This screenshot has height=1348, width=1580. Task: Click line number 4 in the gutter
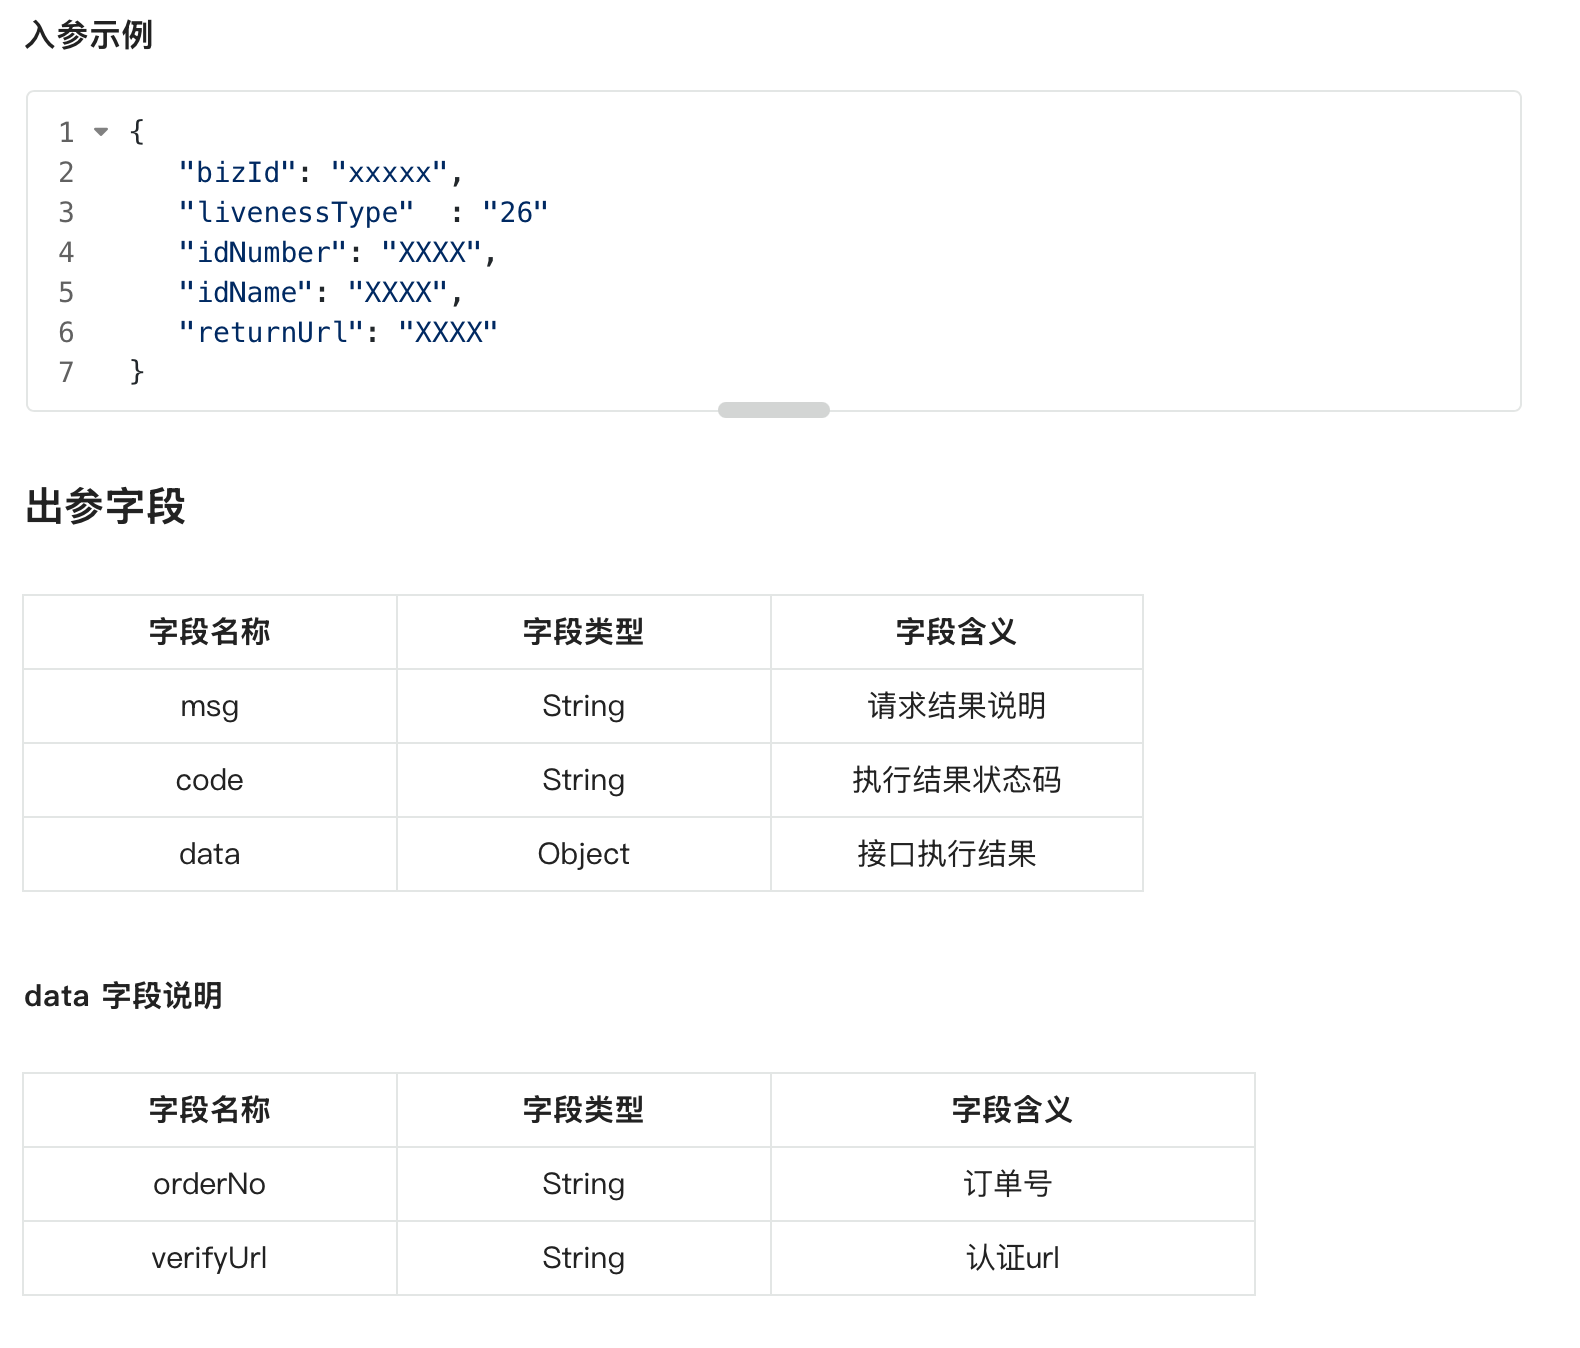(66, 252)
